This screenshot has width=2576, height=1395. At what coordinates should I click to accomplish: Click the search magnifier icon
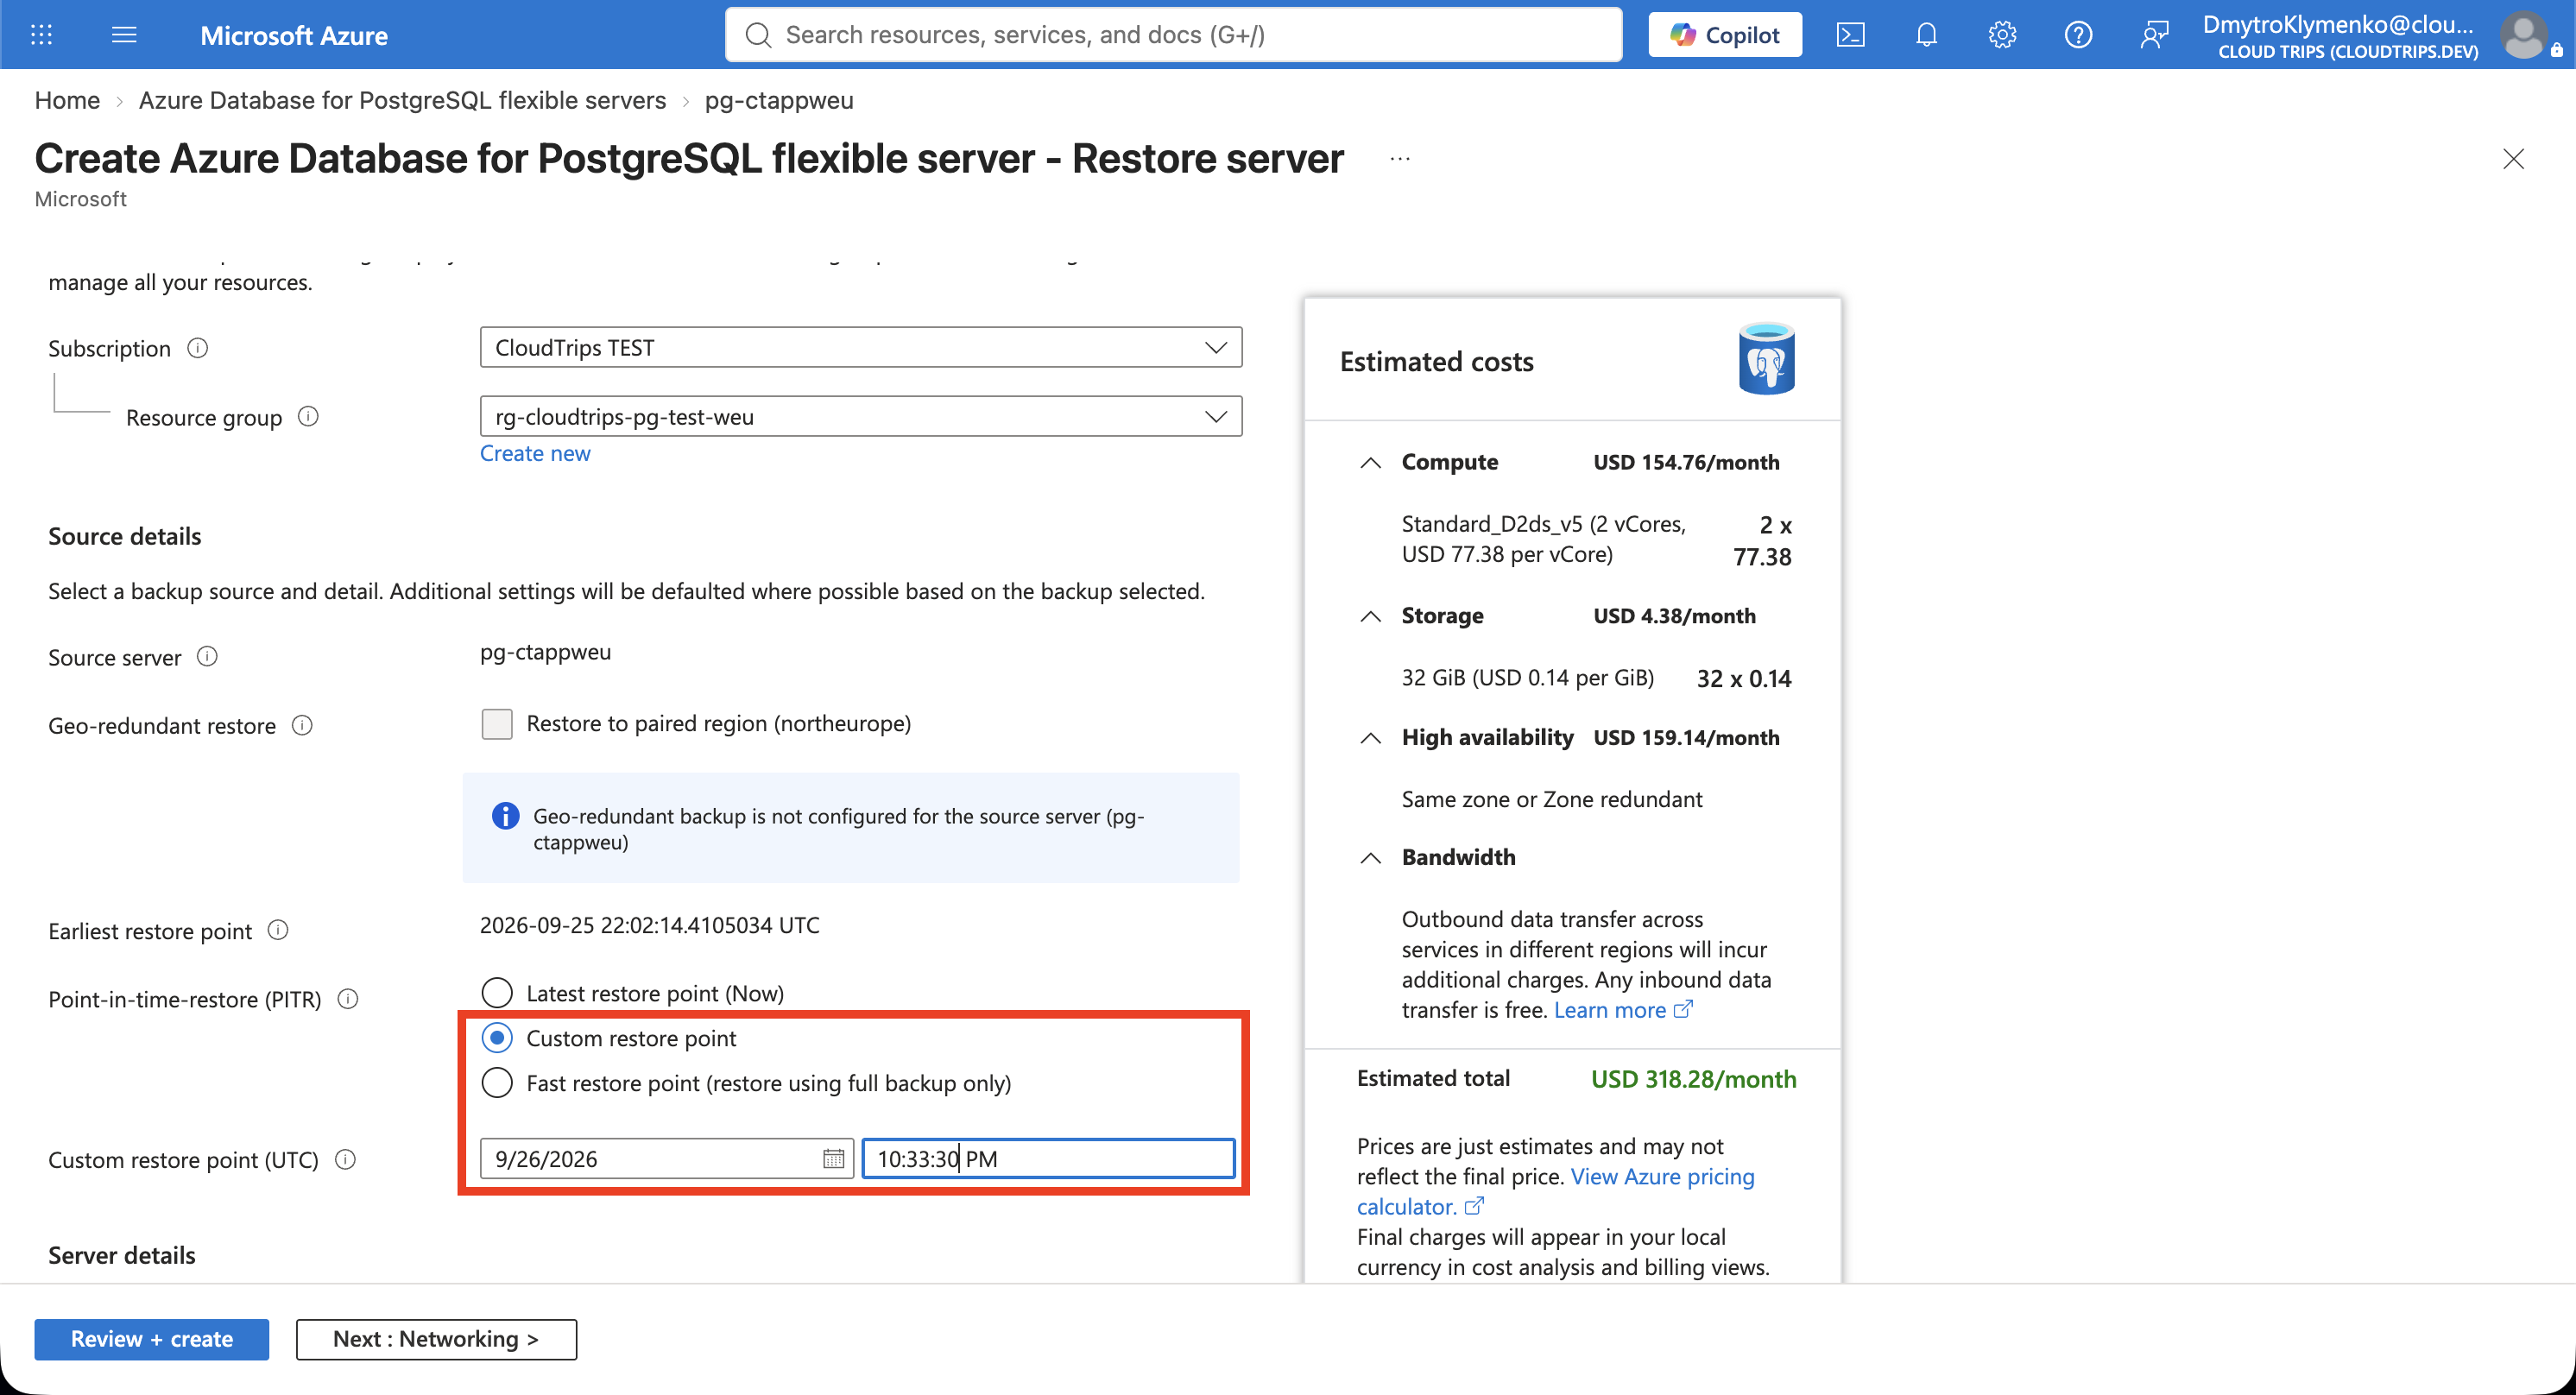pyautogui.click(x=759, y=35)
